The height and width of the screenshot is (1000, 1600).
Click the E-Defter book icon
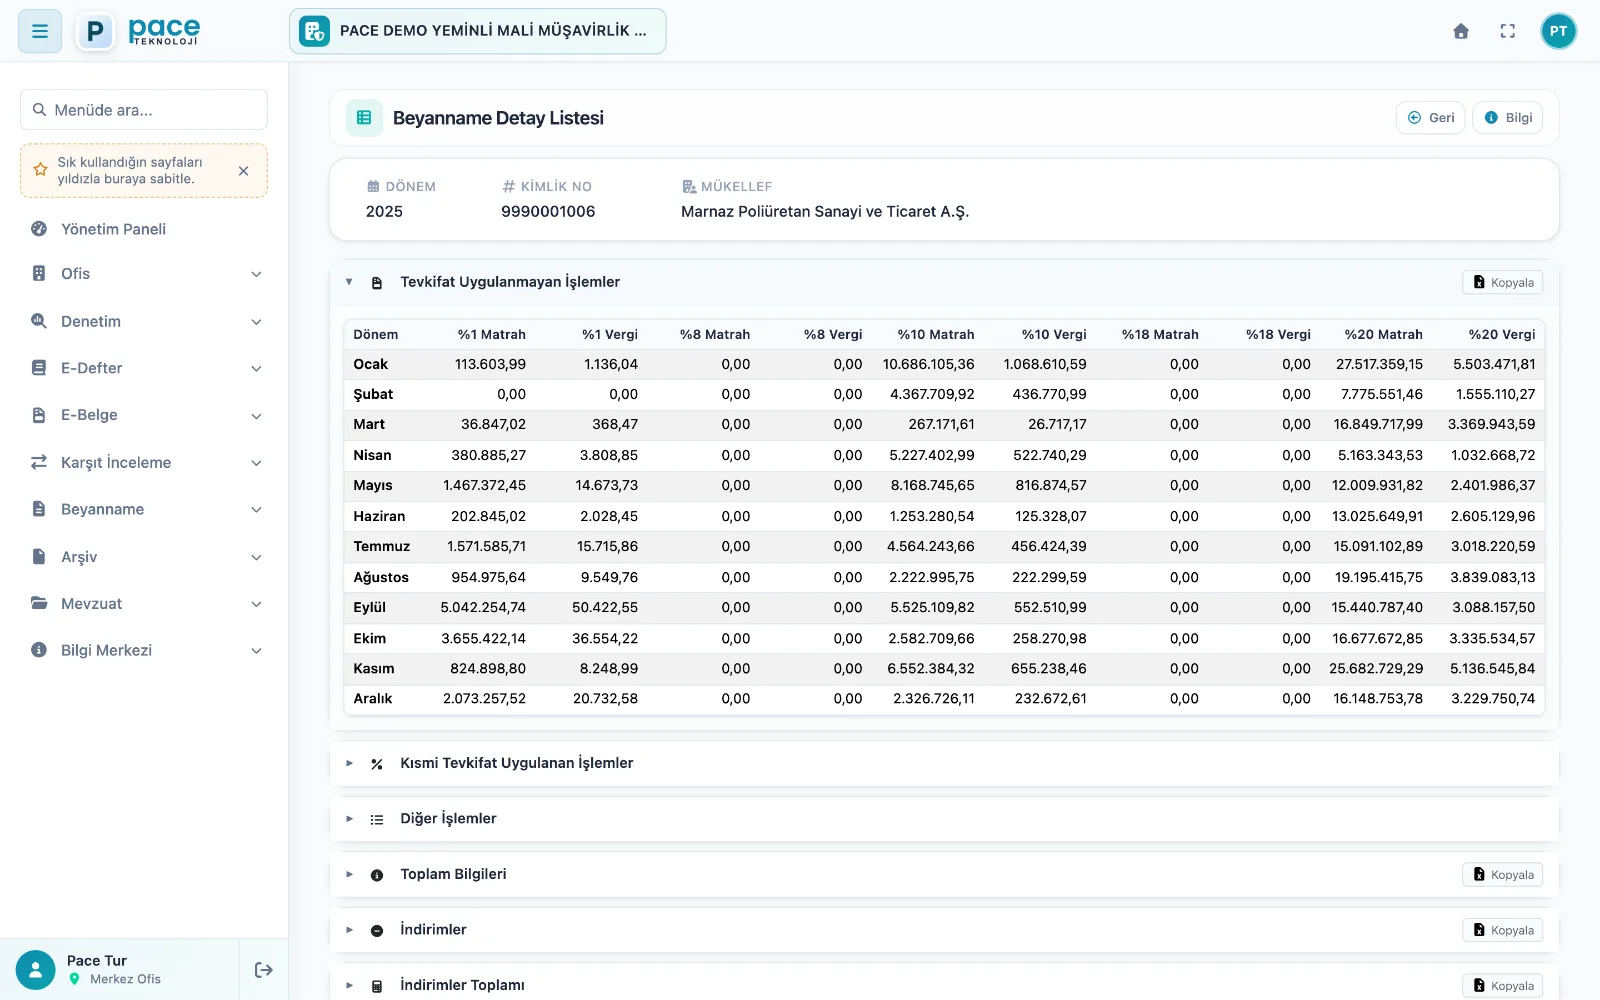coord(39,368)
